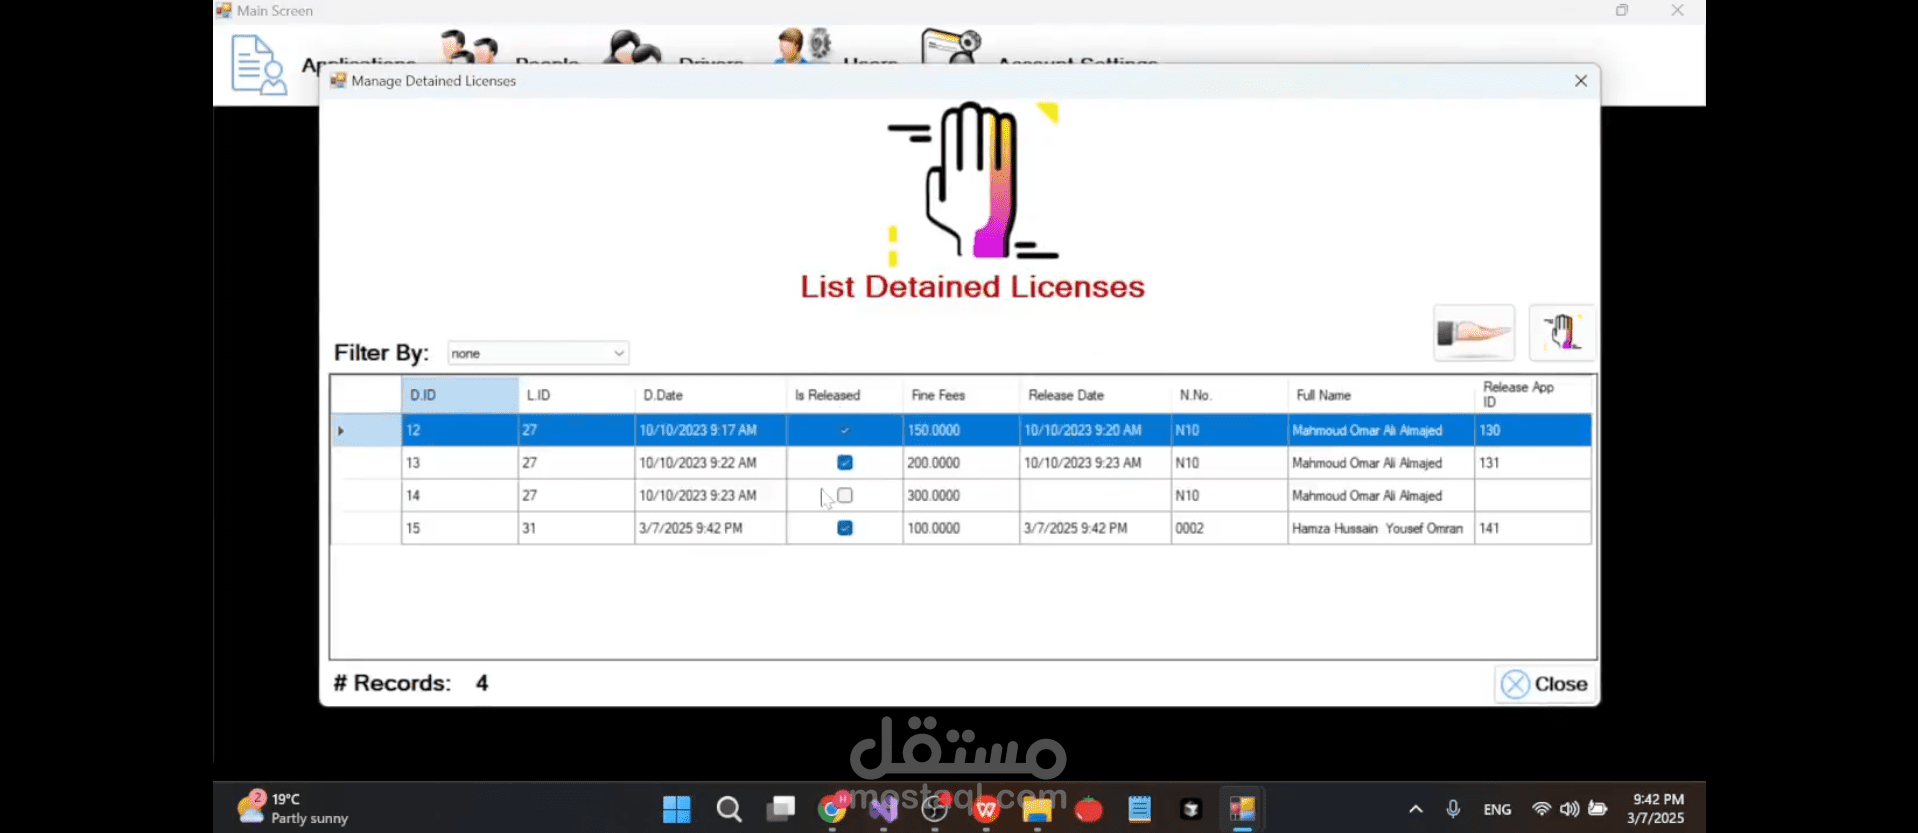Click the Close button
This screenshot has height=833, width=1918.
coord(1545,684)
